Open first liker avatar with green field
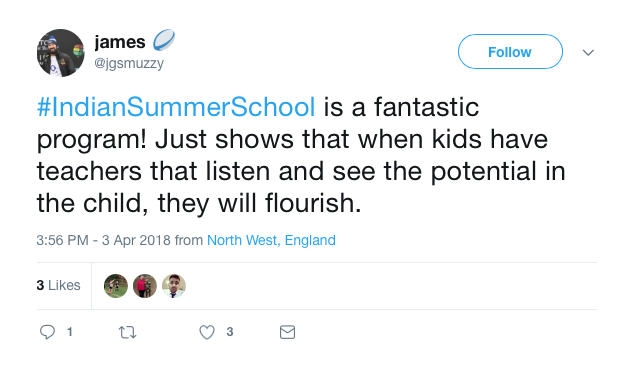 coord(116,286)
